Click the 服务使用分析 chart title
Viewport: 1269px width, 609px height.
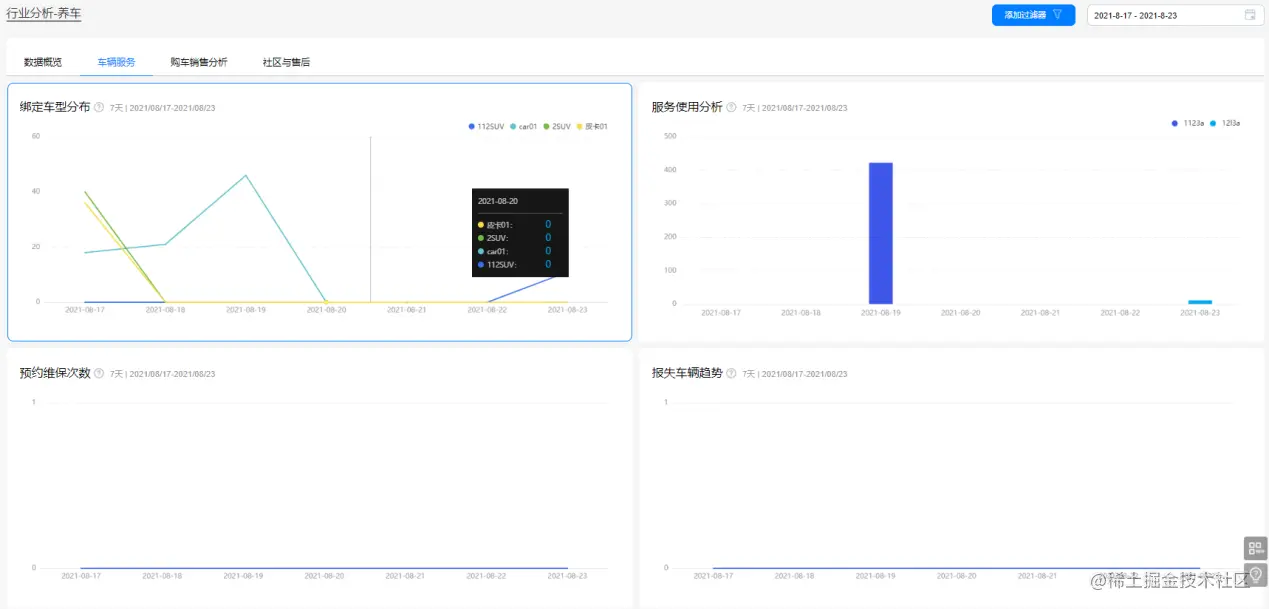coord(687,107)
